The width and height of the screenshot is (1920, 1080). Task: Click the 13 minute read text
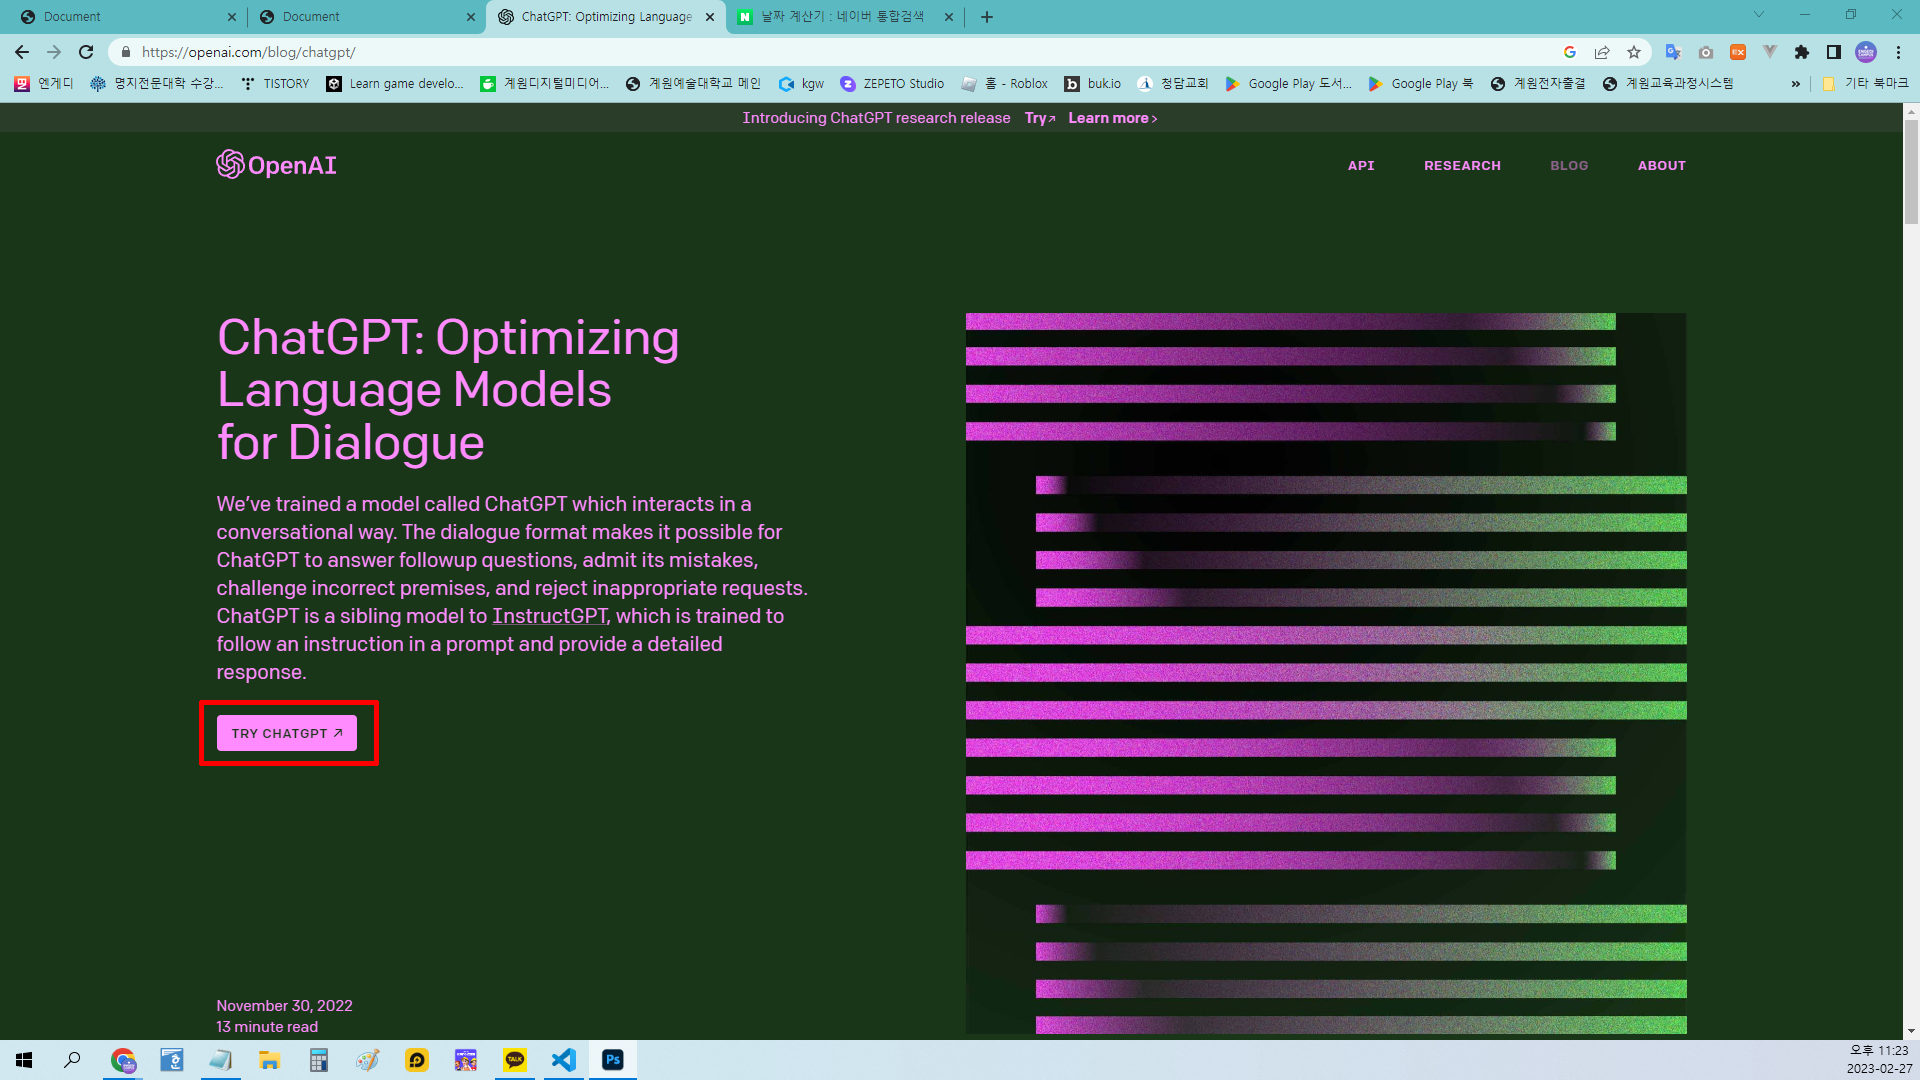(x=267, y=1027)
